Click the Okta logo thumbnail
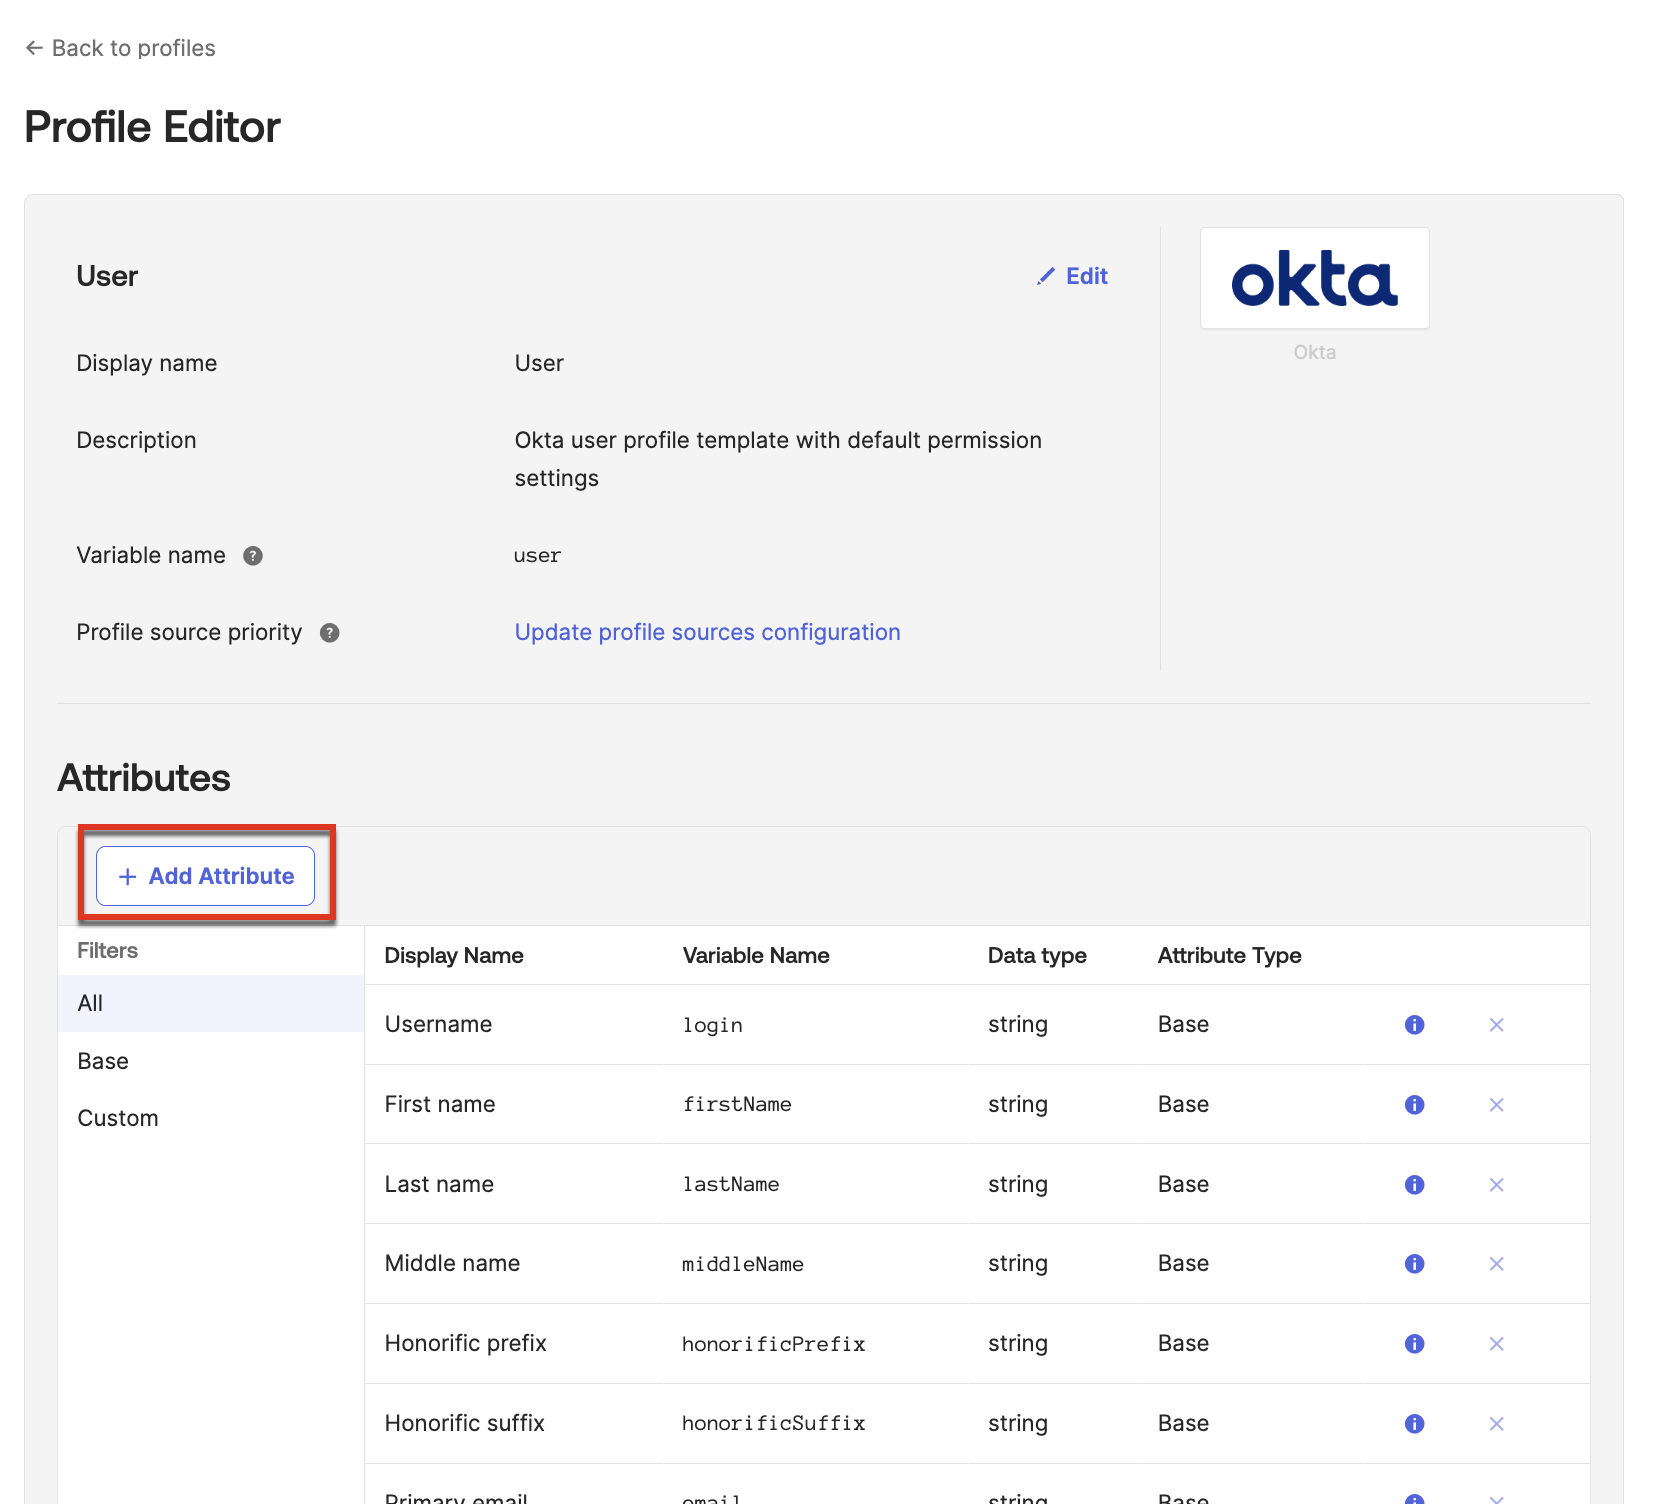The width and height of the screenshot is (1658, 1504). [x=1314, y=278]
